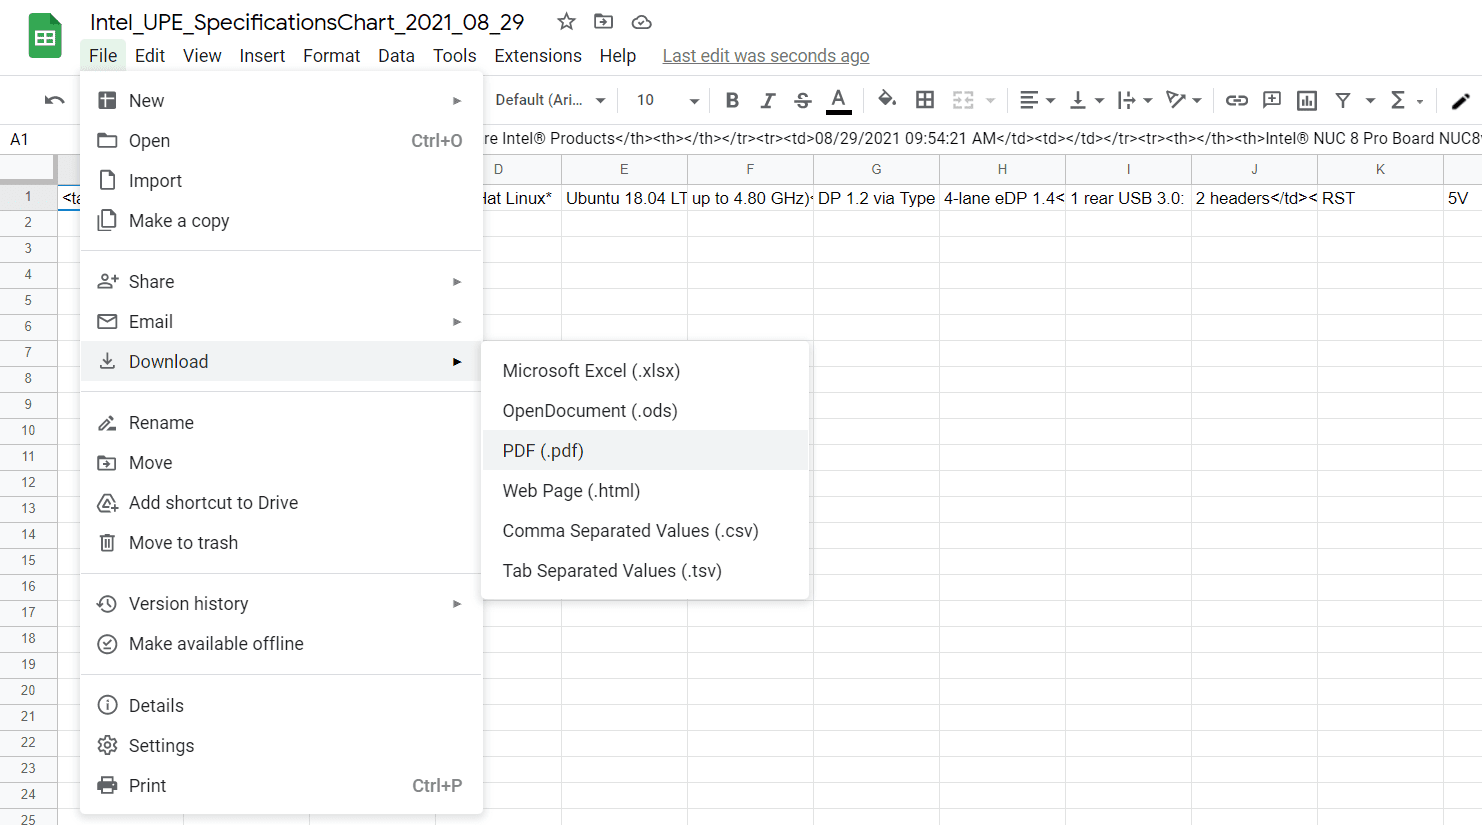Click the pencil editing mode icon

(x=1460, y=100)
